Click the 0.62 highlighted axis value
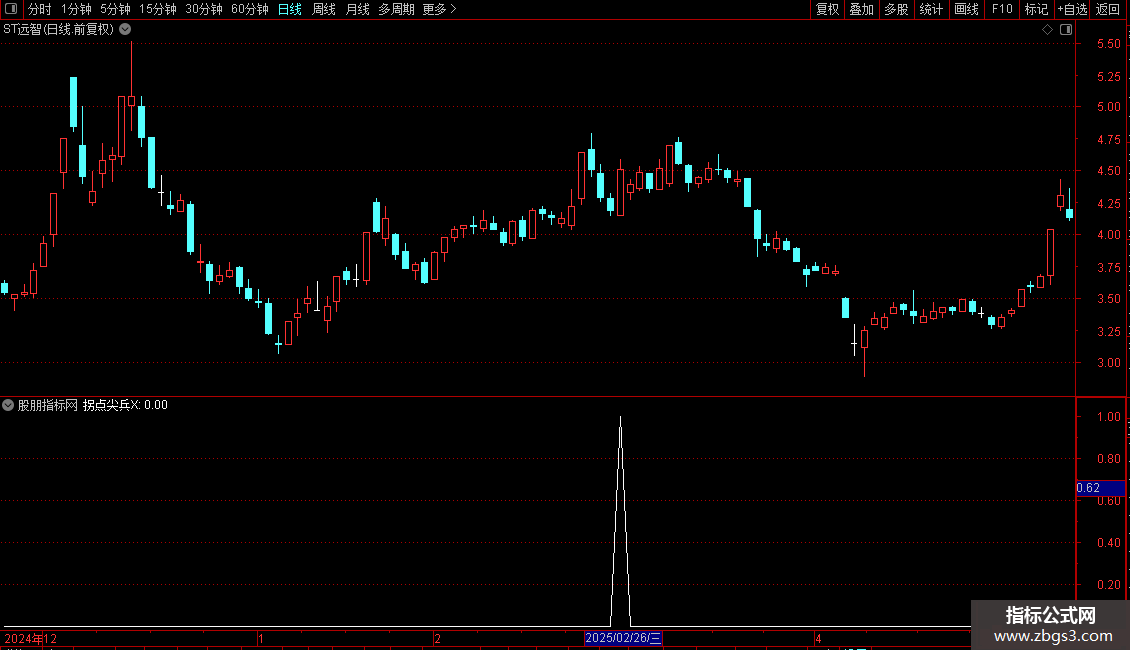The height and width of the screenshot is (650, 1130). click(x=1100, y=488)
